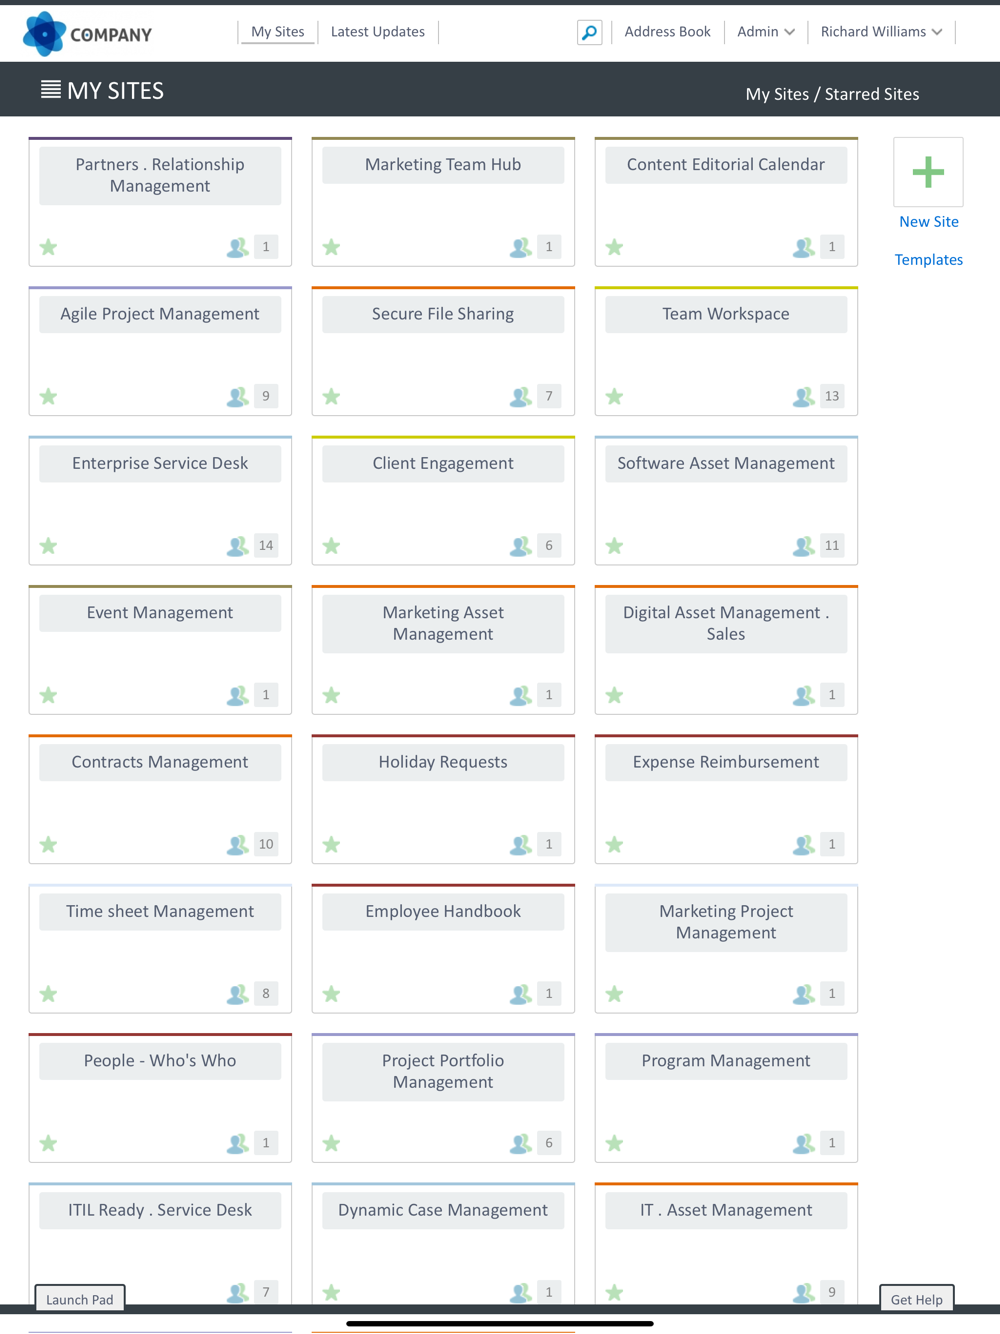Open members icon on Team Workspace card
This screenshot has height=1334, width=1000.
pyautogui.click(x=803, y=397)
